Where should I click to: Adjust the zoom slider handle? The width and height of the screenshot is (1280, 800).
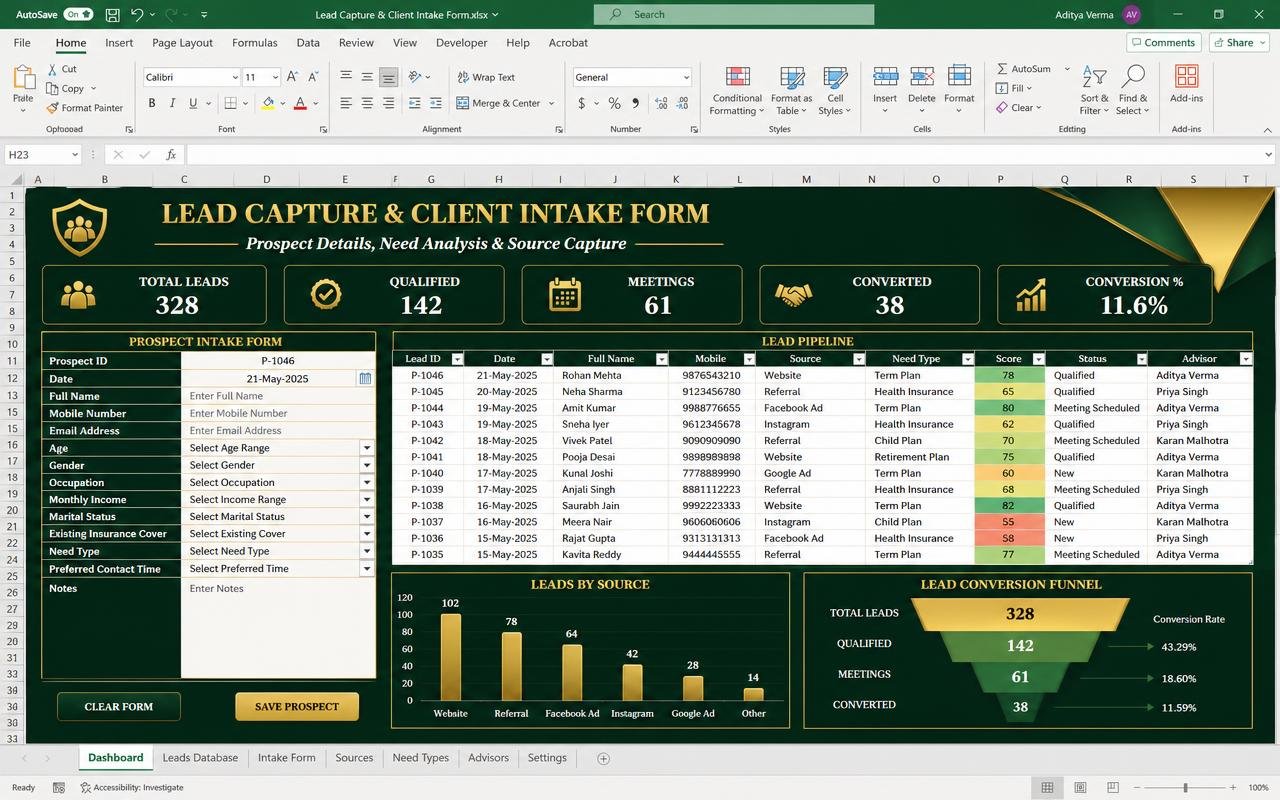pos(1185,788)
